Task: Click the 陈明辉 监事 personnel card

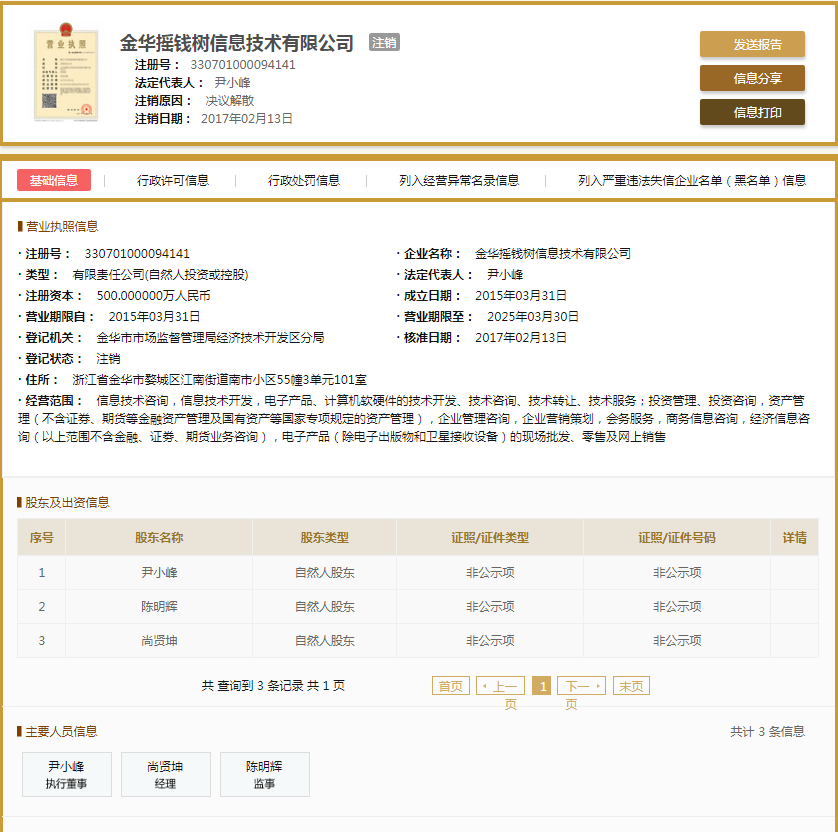Action: coord(264,774)
